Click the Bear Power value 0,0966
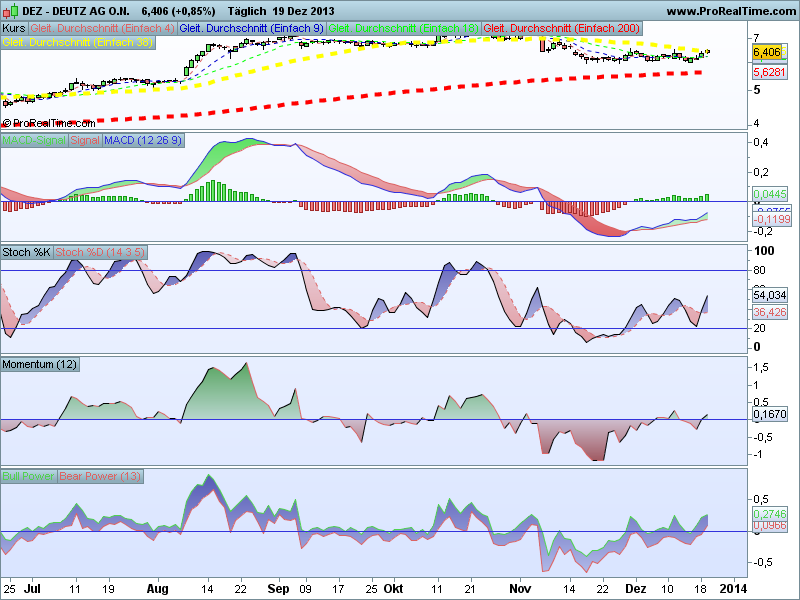800x600 pixels. point(770,525)
